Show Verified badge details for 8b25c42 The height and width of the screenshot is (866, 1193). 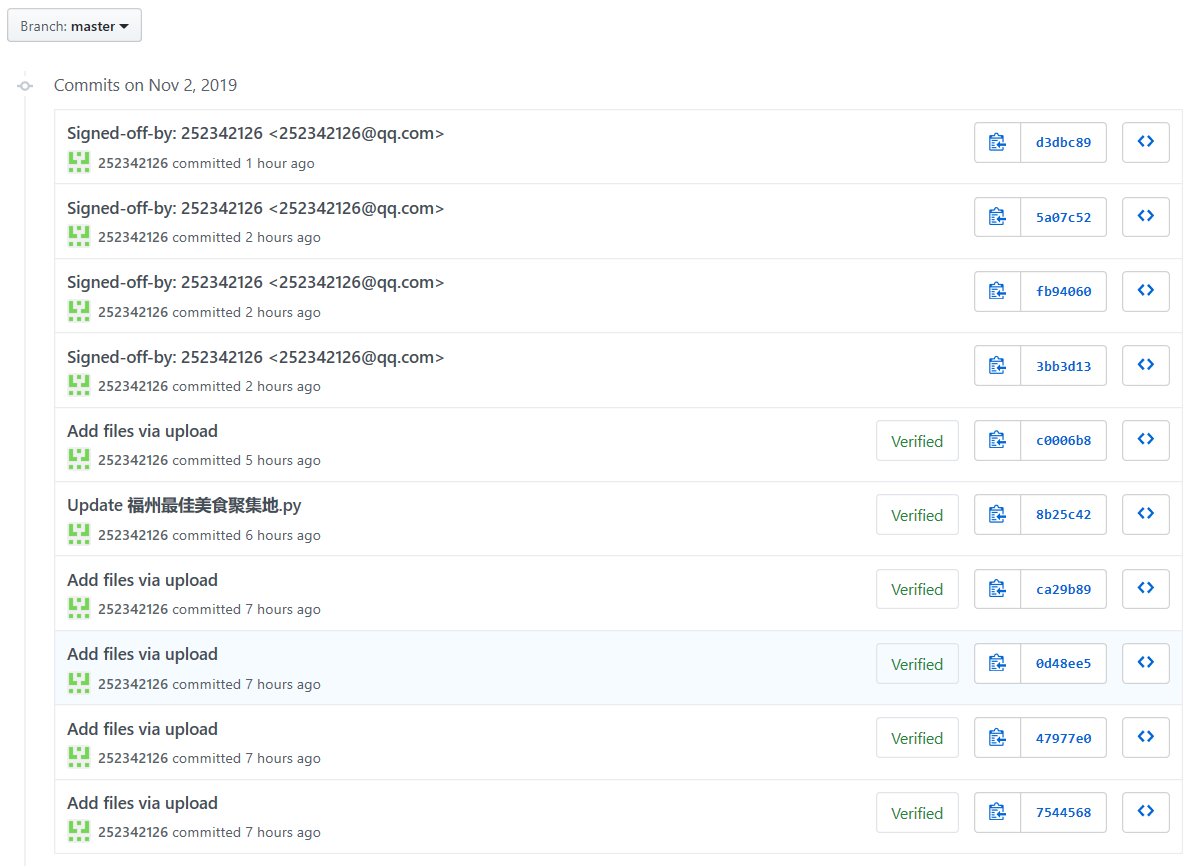click(x=917, y=515)
